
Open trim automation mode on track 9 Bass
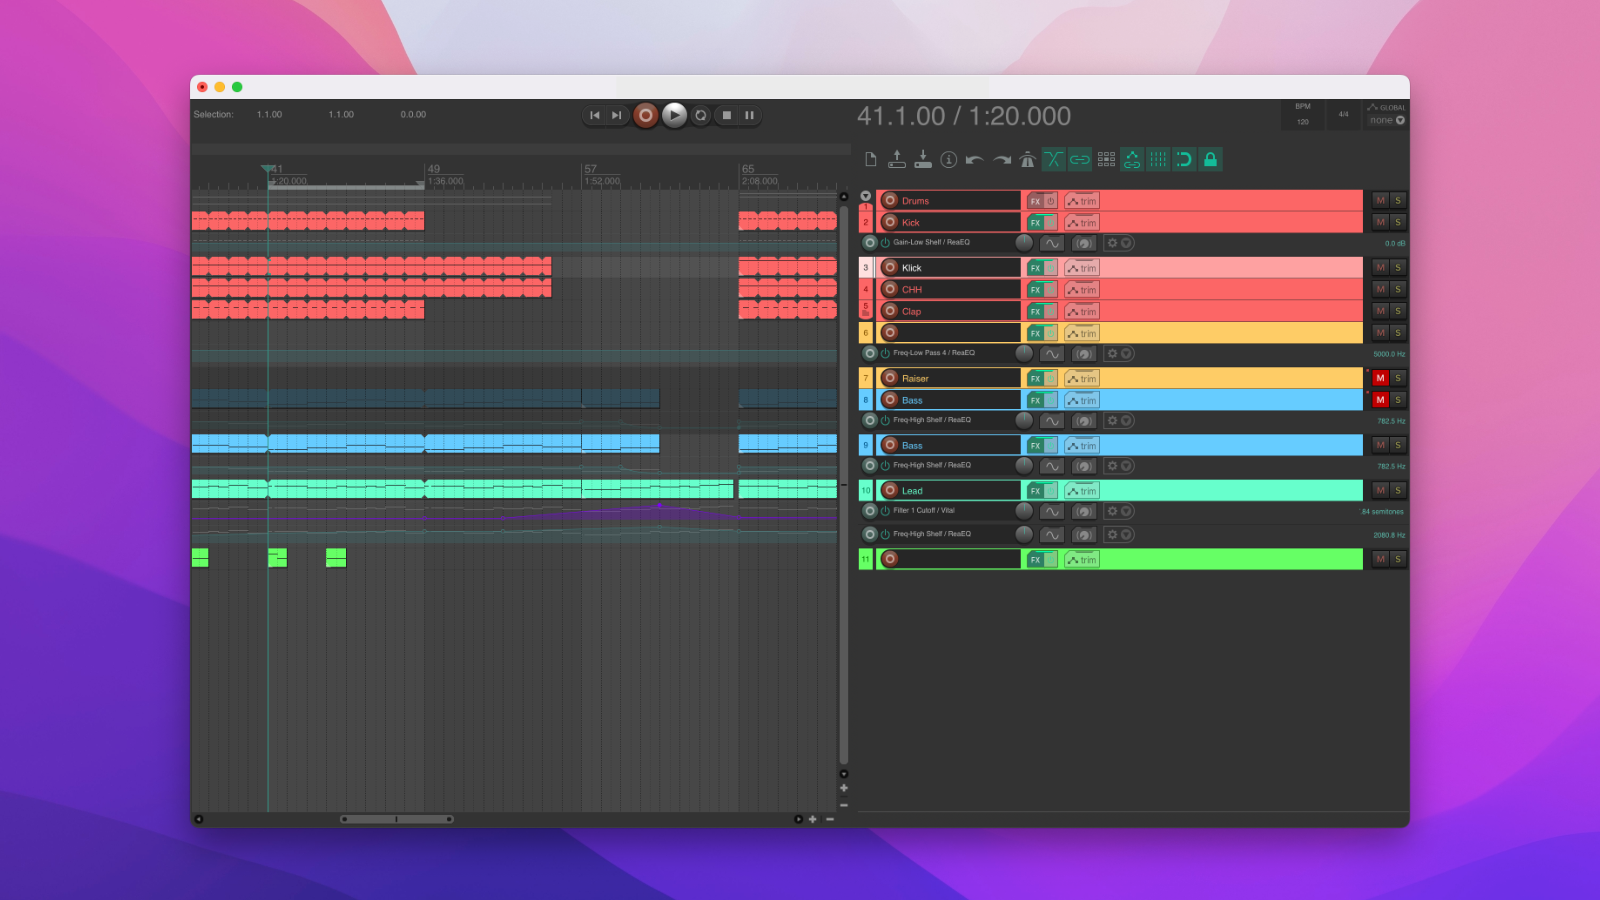click(1082, 446)
